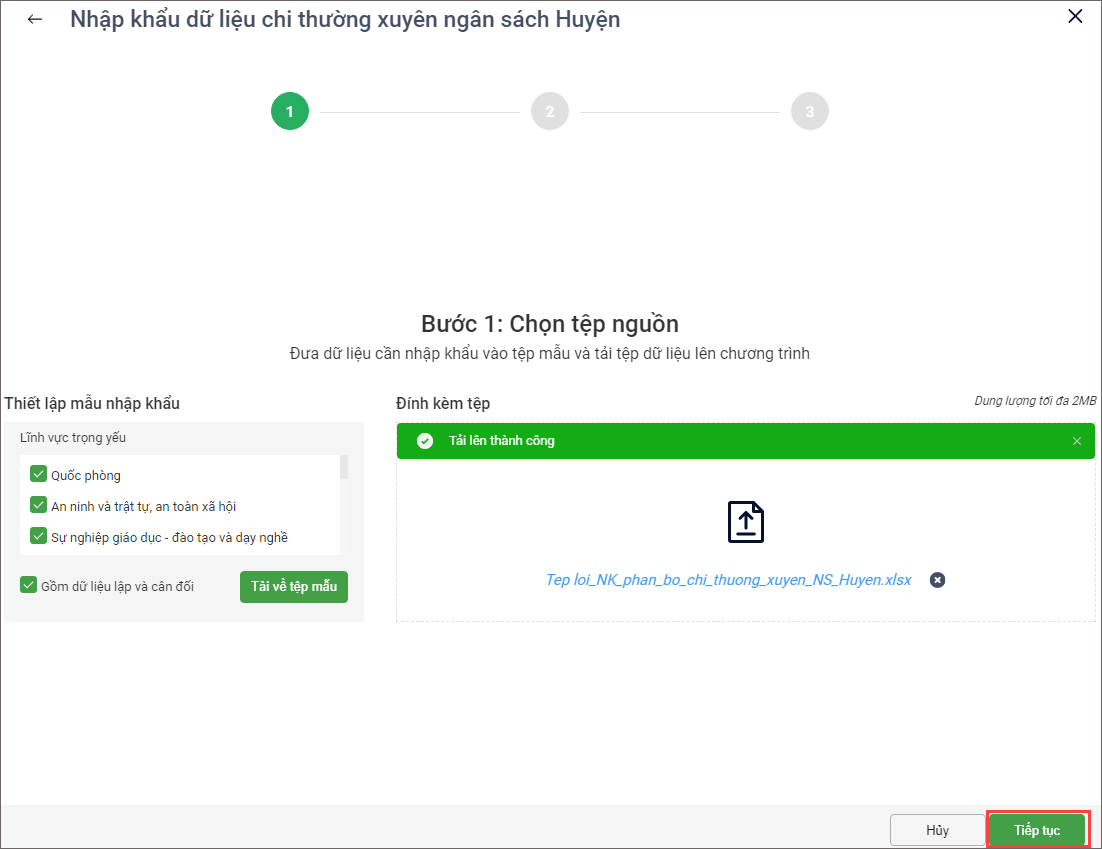Jump to step 2 in the wizard

[x=550, y=111]
